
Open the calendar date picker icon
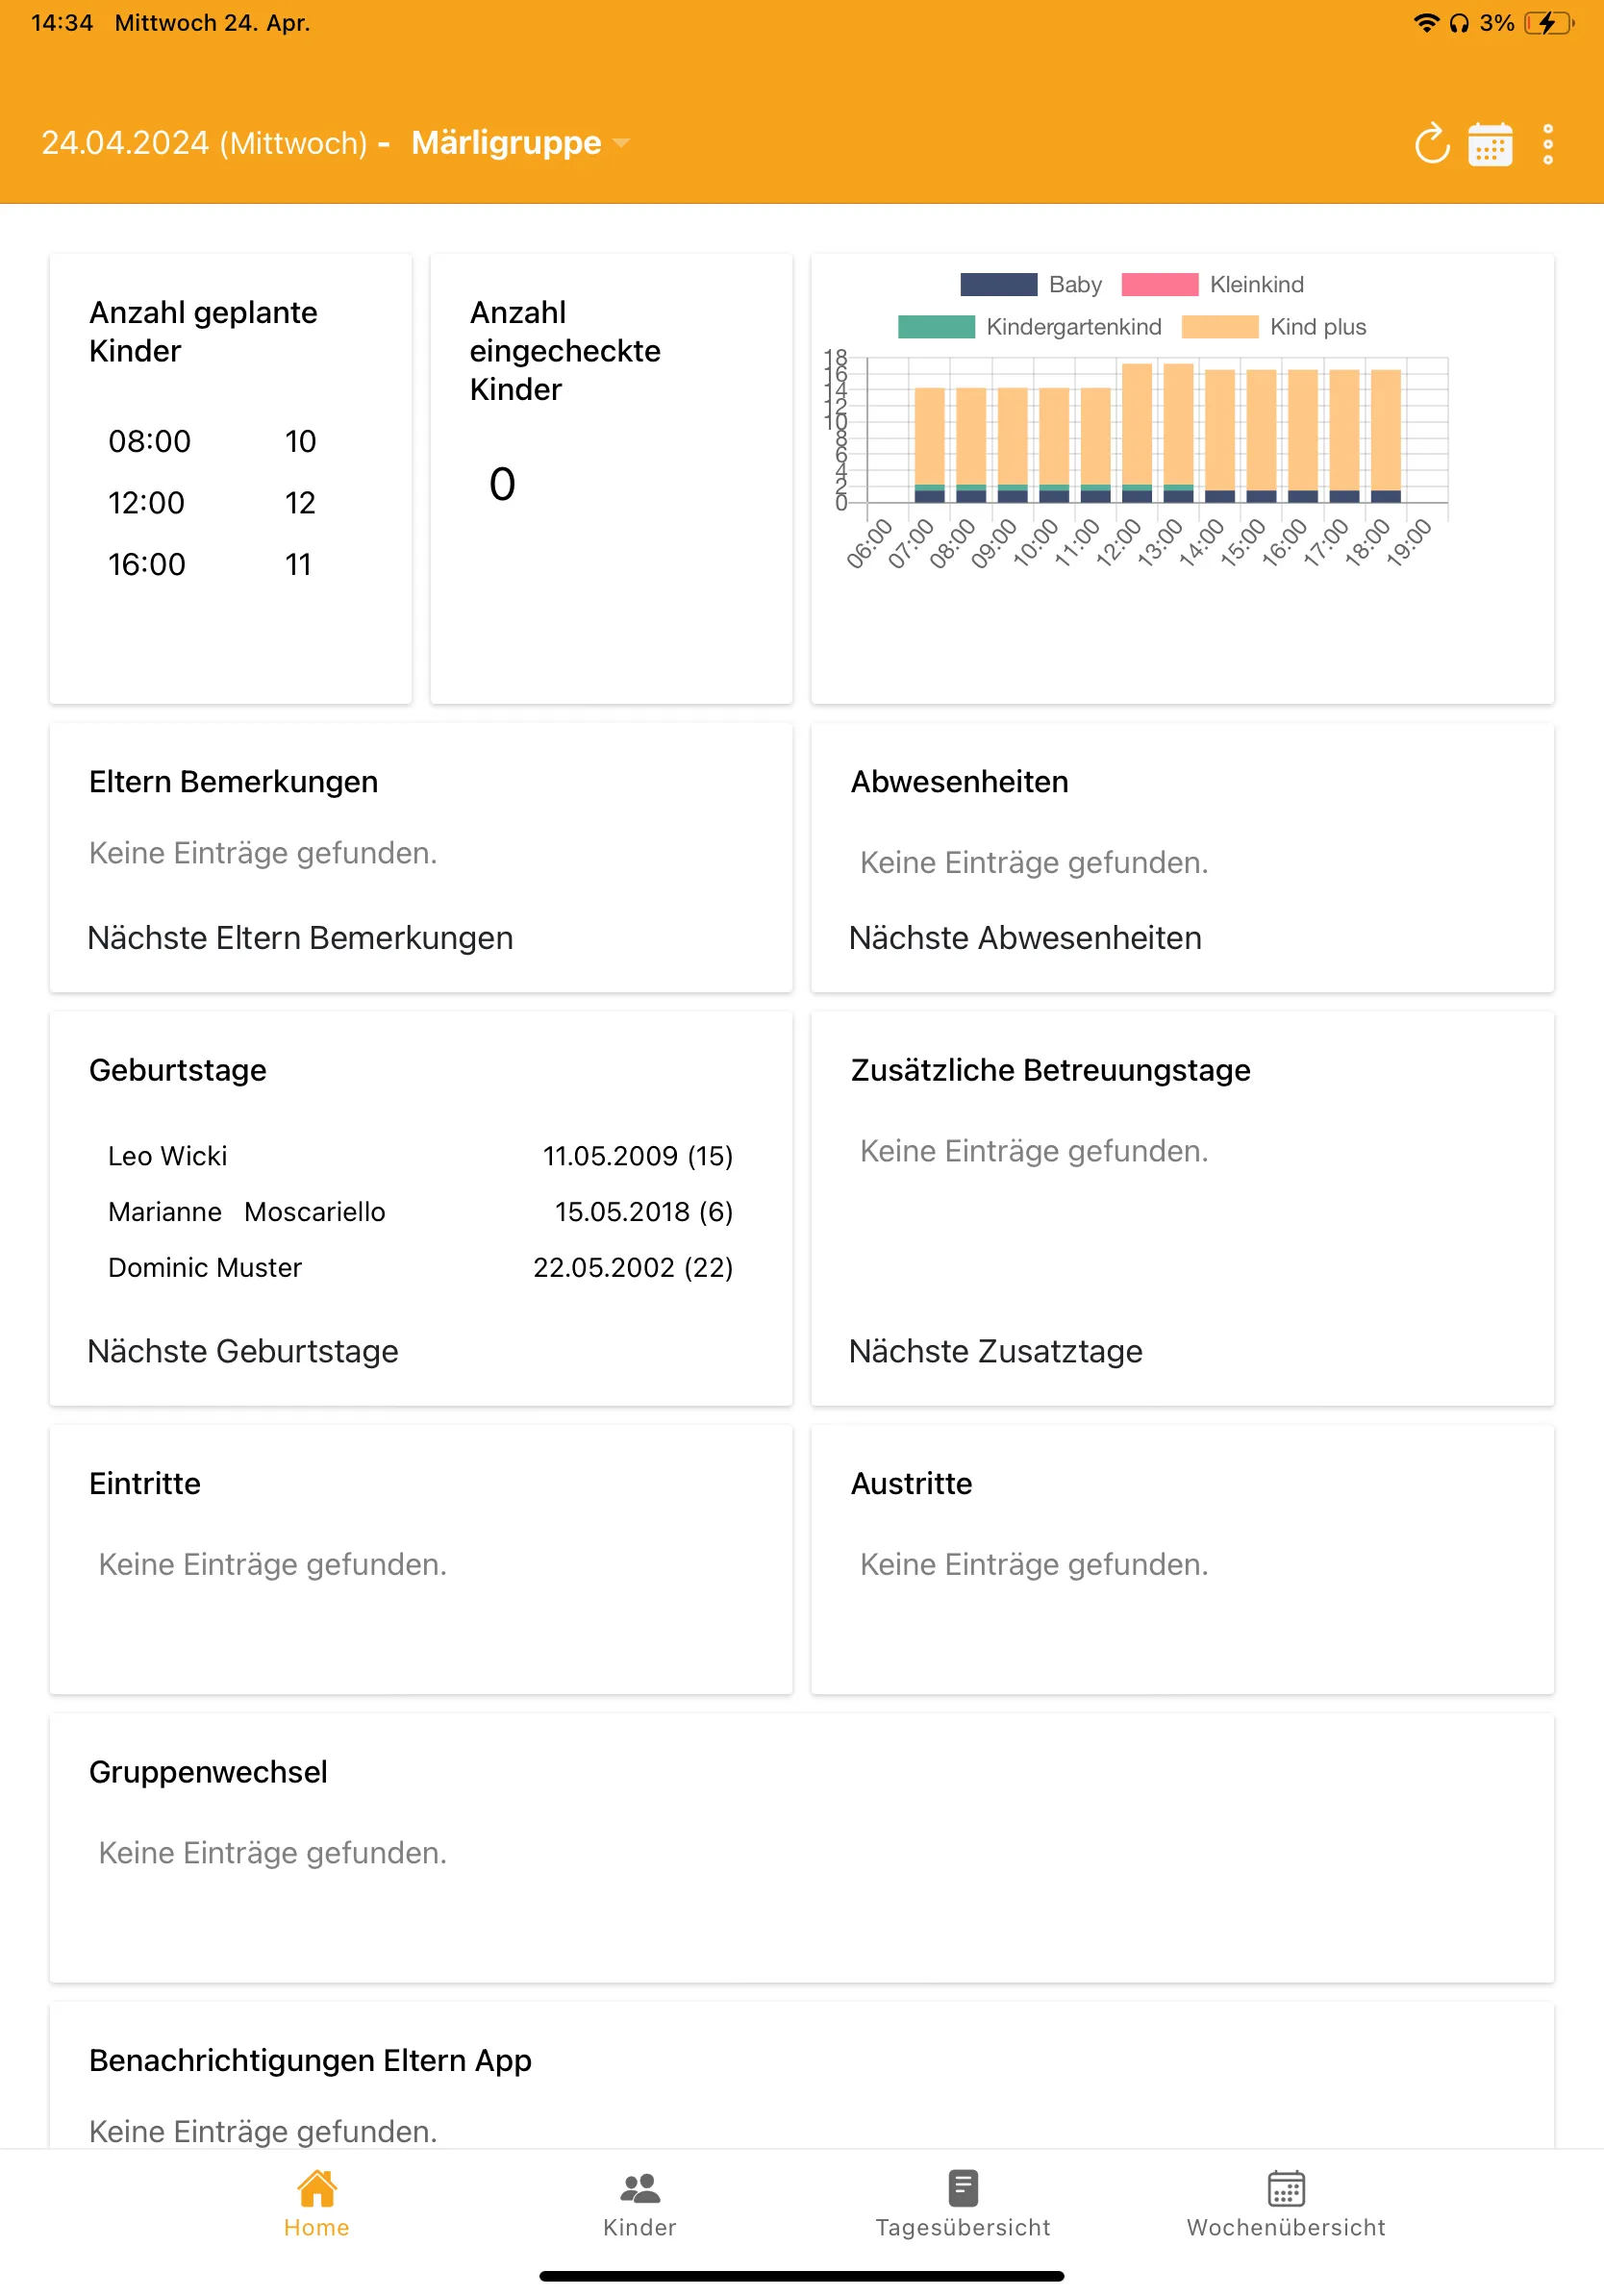(x=1490, y=144)
